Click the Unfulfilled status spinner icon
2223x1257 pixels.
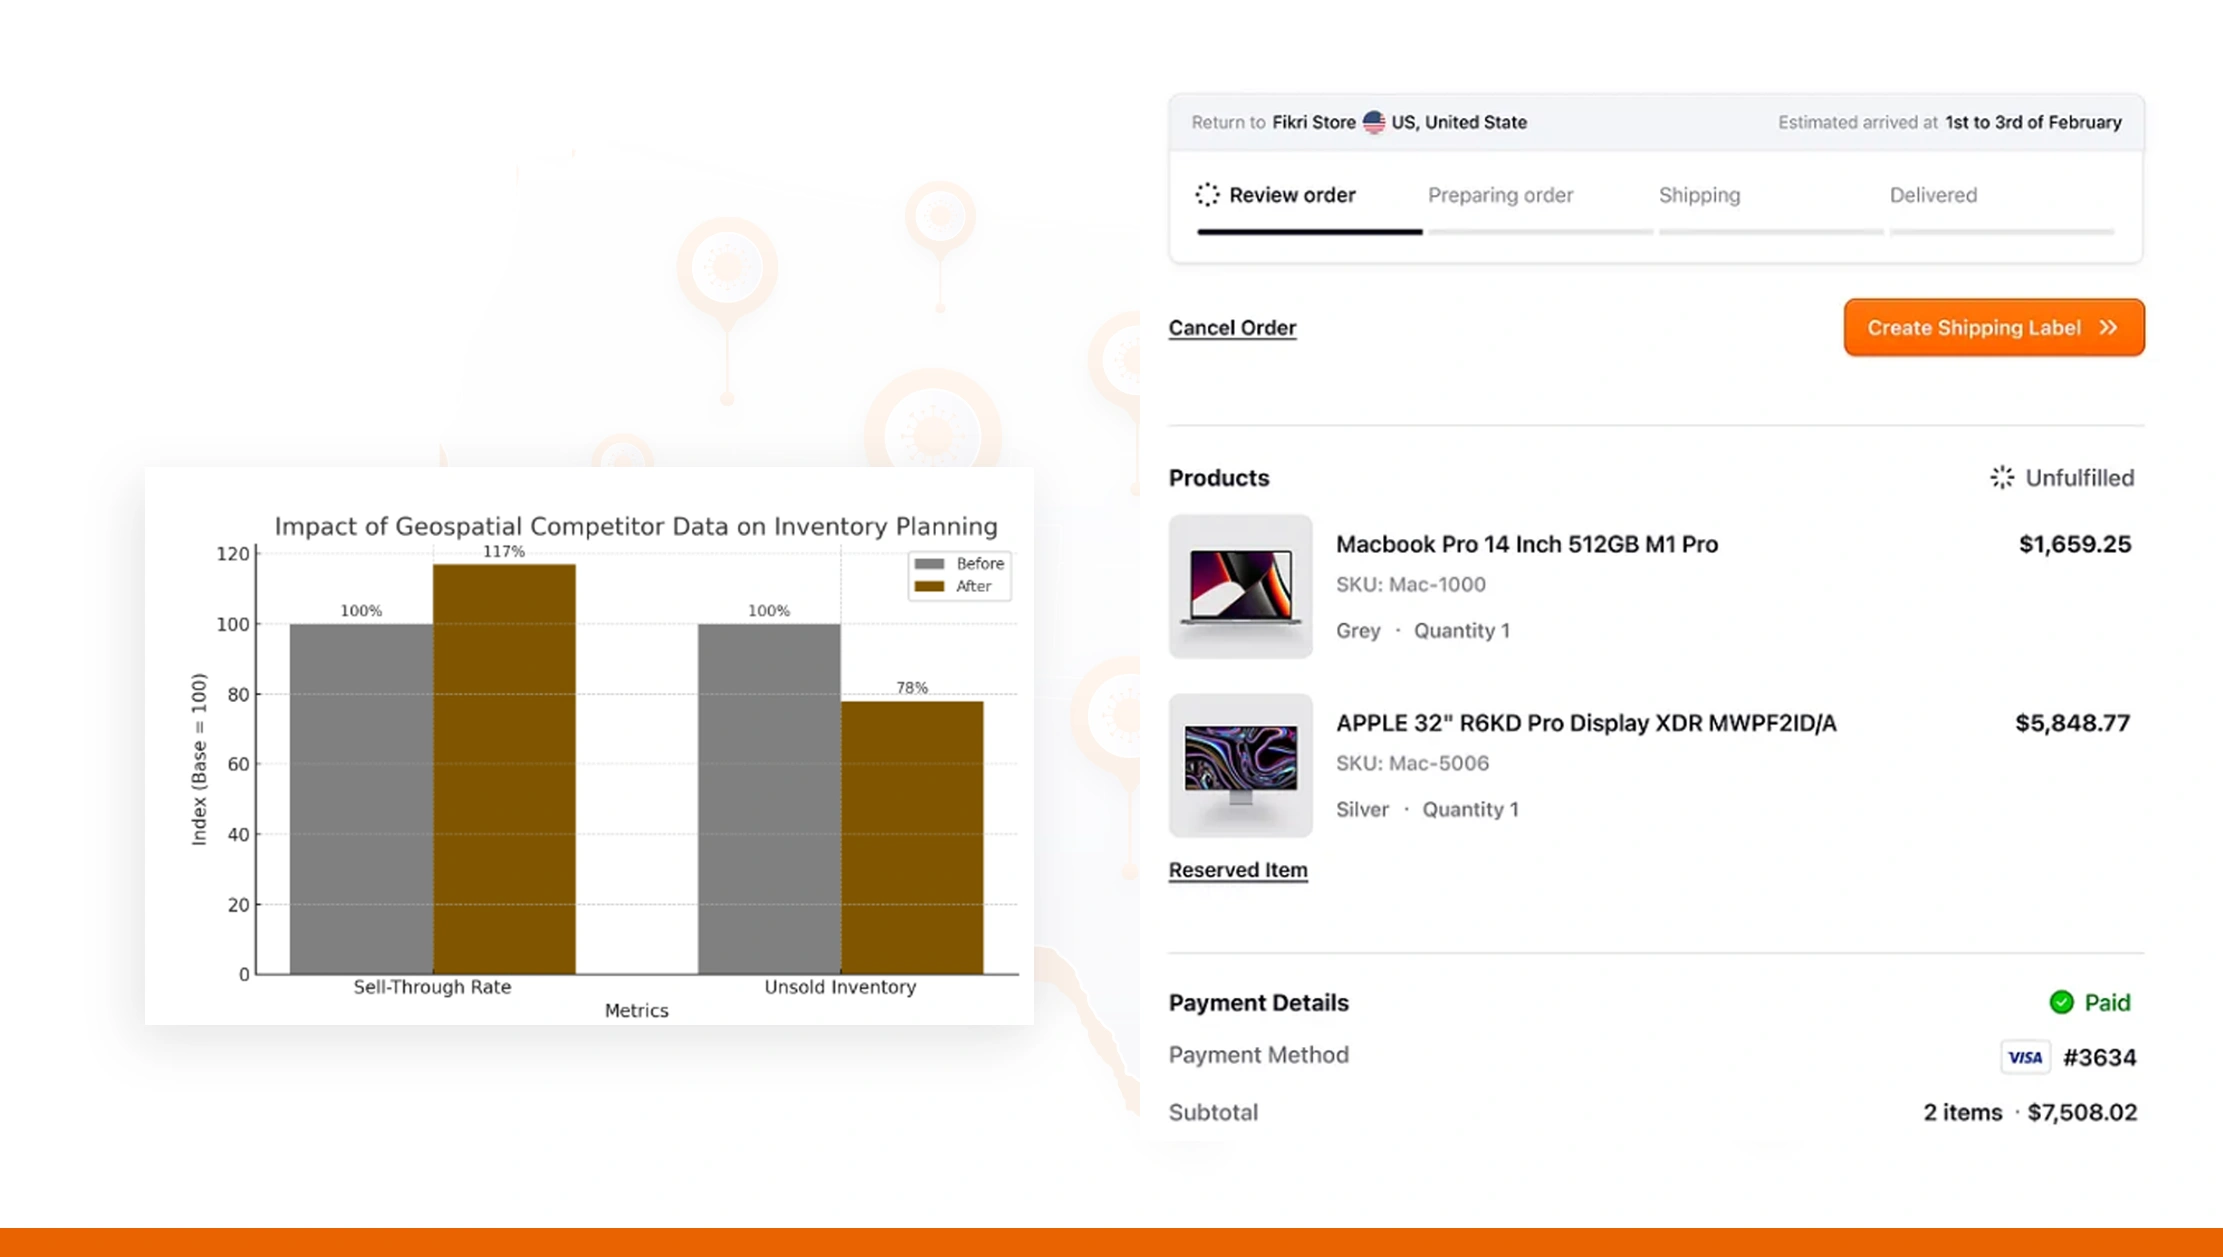2002,478
